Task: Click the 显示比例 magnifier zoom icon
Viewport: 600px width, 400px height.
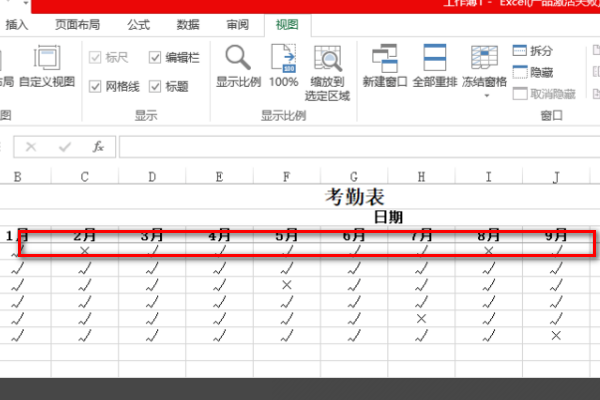Action: 238,57
